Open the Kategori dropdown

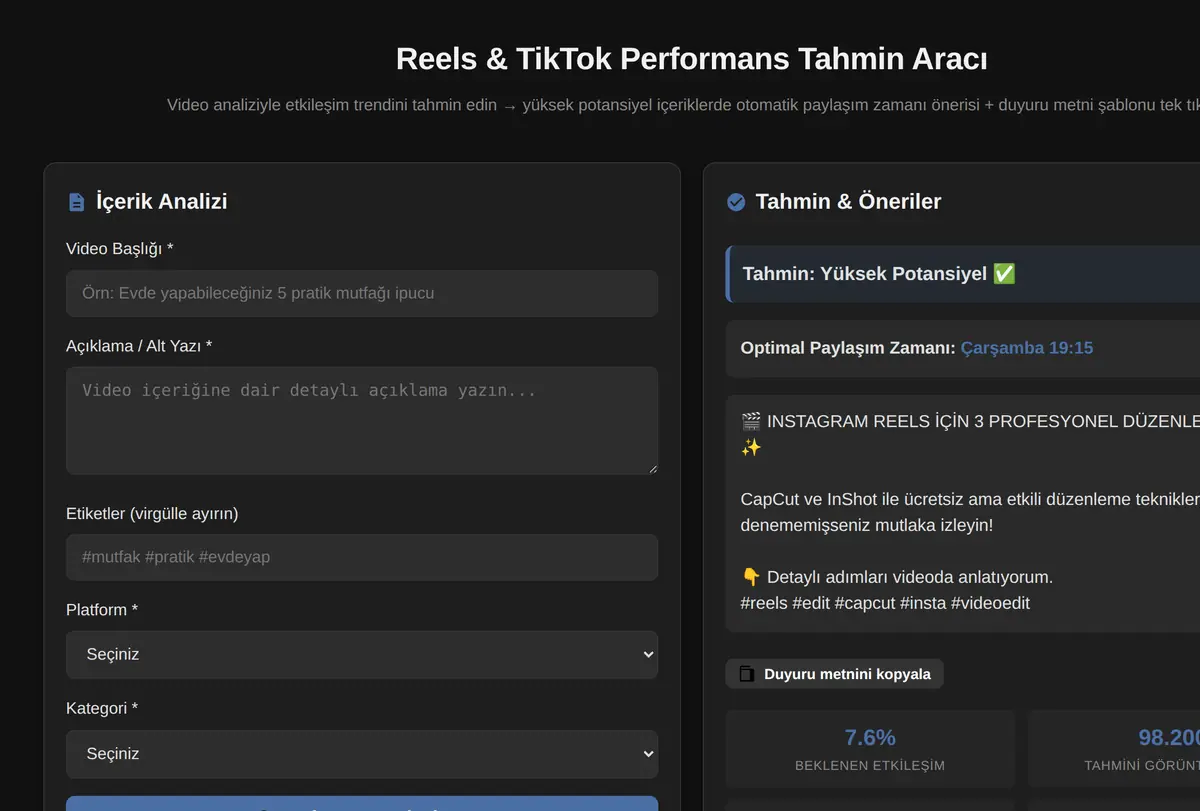pyautogui.click(x=362, y=754)
